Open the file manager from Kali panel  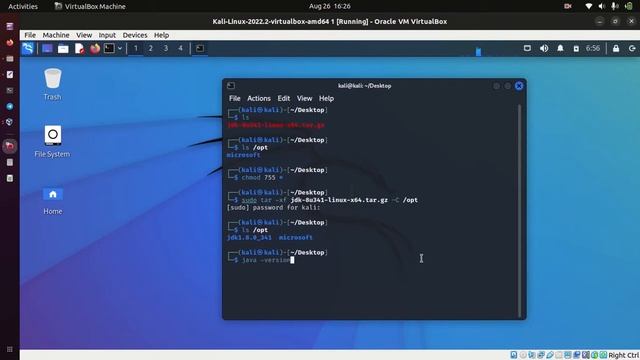tap(63, 49)
